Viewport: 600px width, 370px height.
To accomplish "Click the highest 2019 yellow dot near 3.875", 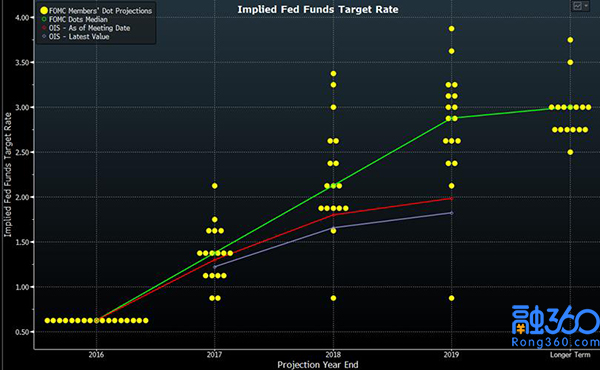I will (452, 29).
